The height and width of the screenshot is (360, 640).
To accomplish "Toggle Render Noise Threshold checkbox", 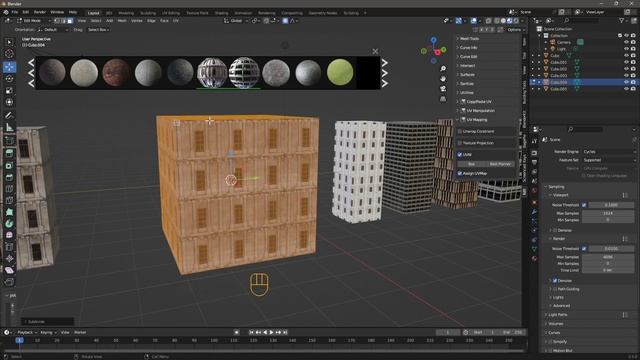I will click(x=584, y=249).
